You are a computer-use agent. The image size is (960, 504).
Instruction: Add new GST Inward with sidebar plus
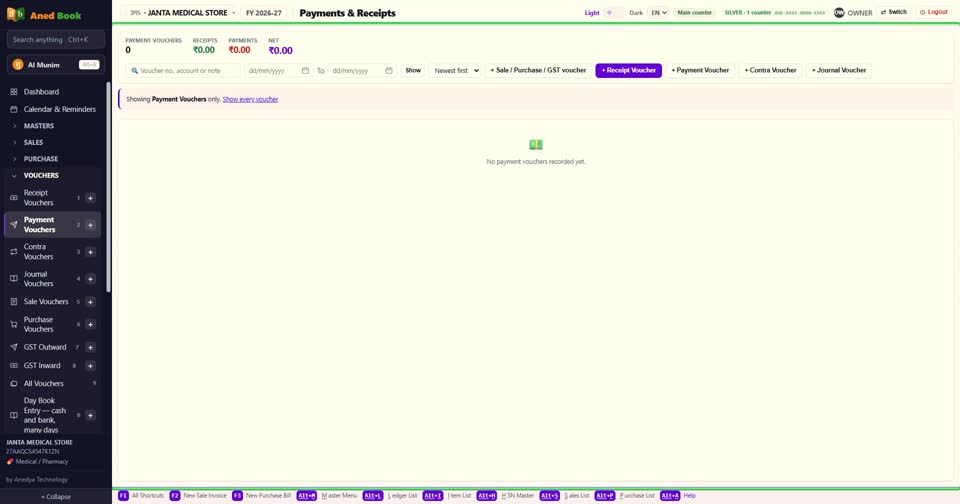point(90,366)
